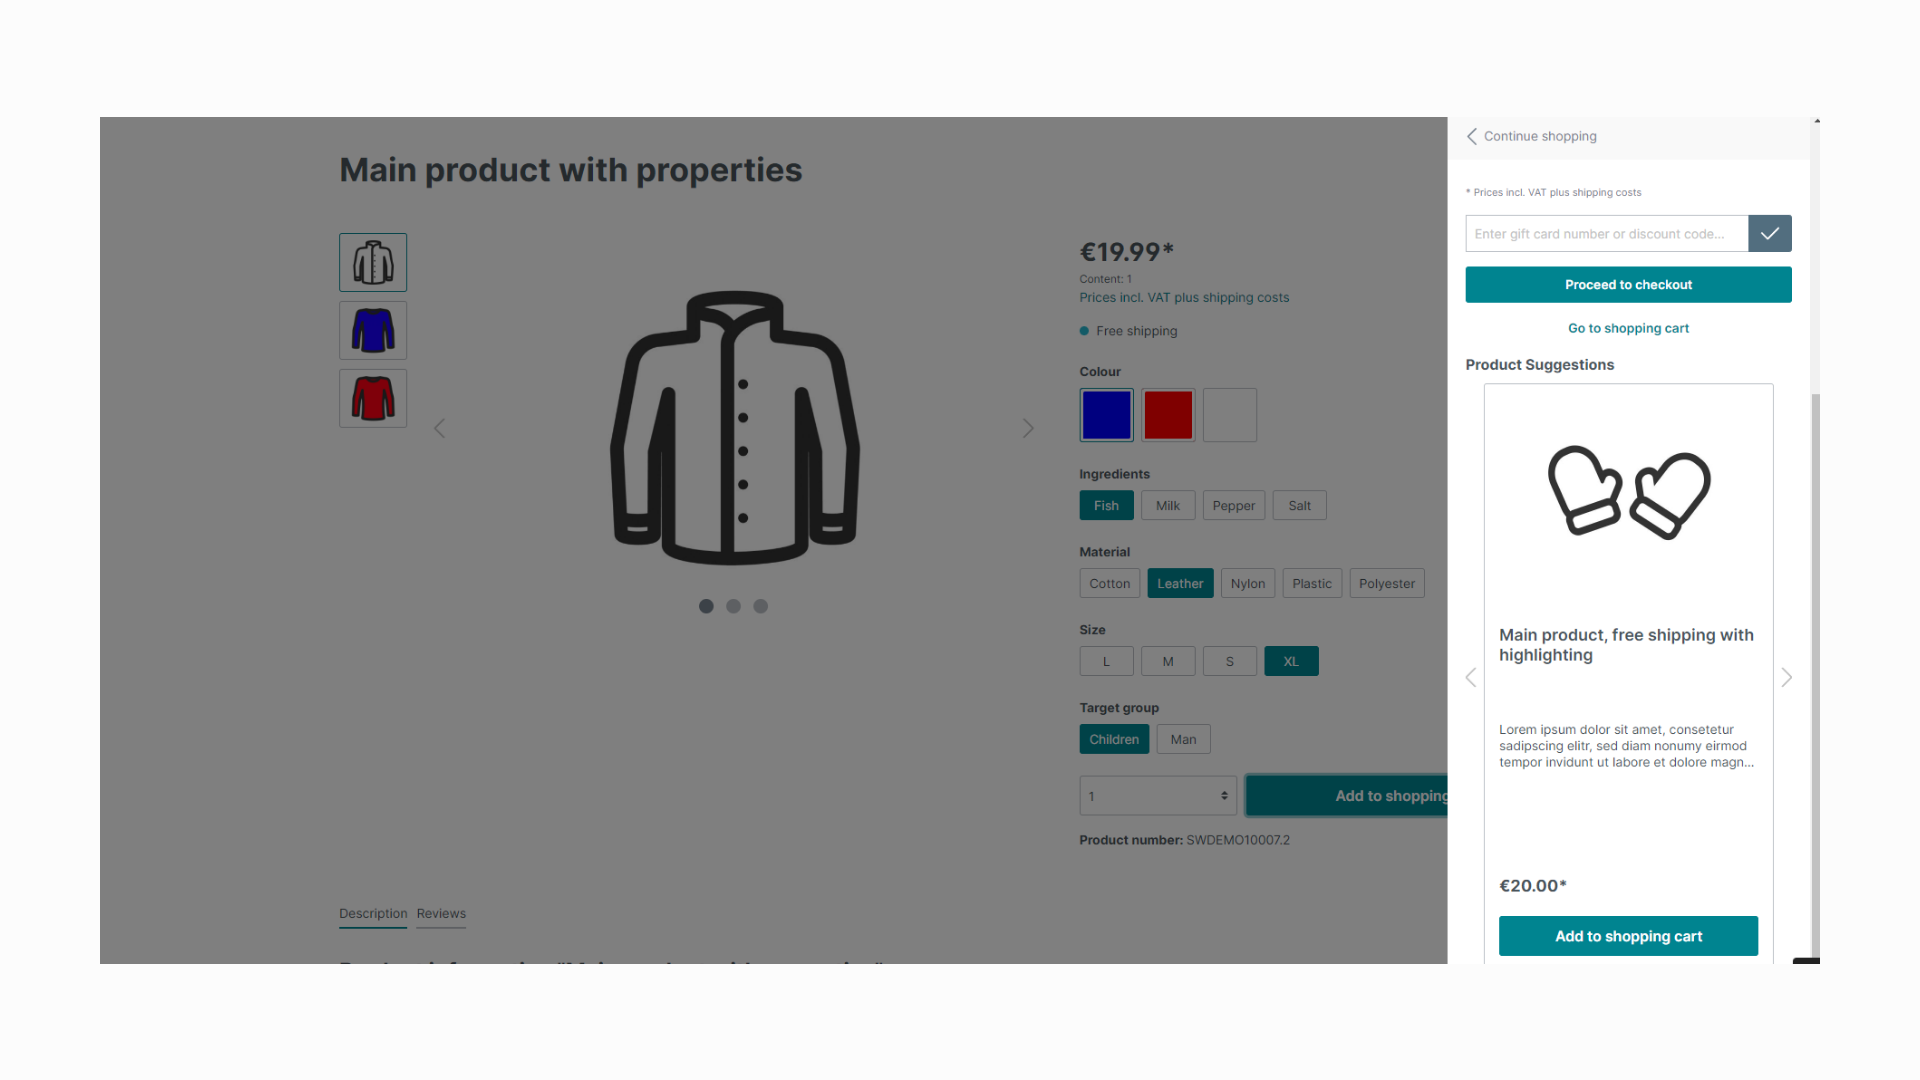Click the checkmark icon to apply discount
Screen dimensions: 1920x1080
(x=1771, y=233)
